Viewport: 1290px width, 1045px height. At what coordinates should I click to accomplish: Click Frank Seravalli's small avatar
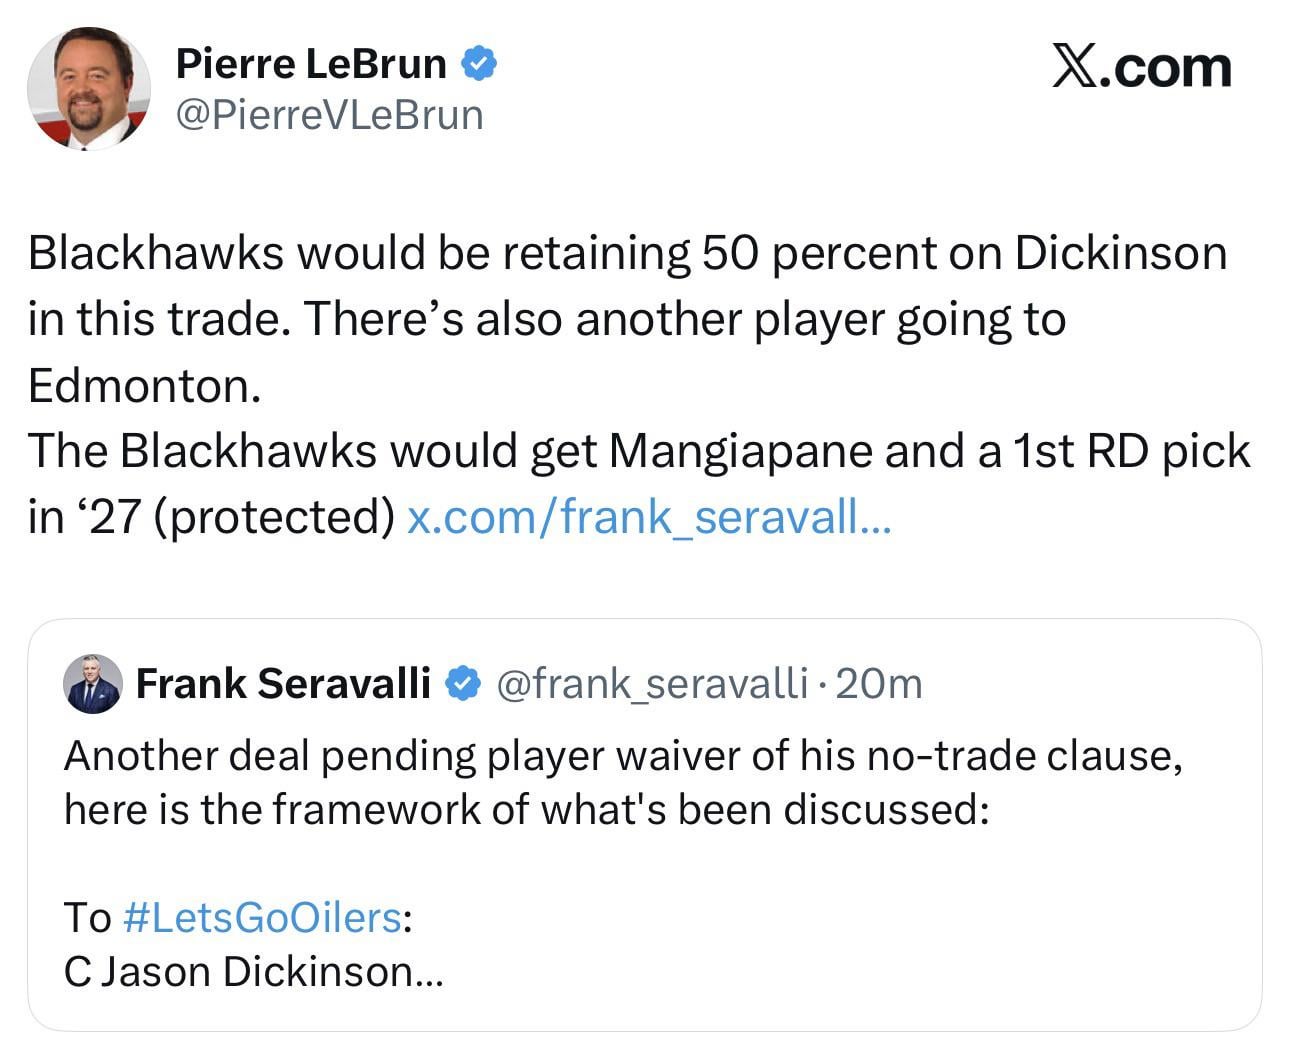tap(93, 684)
